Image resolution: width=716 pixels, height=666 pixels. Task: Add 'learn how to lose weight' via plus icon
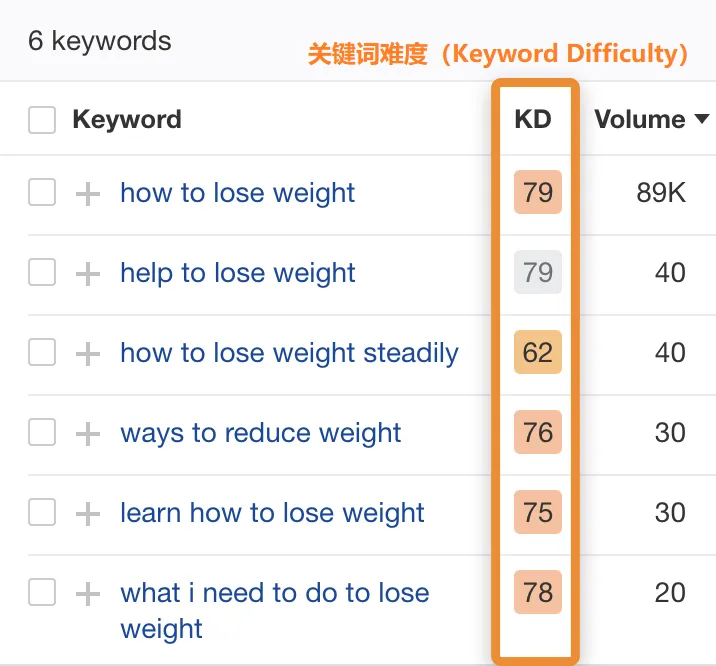(x=89, y=513)
